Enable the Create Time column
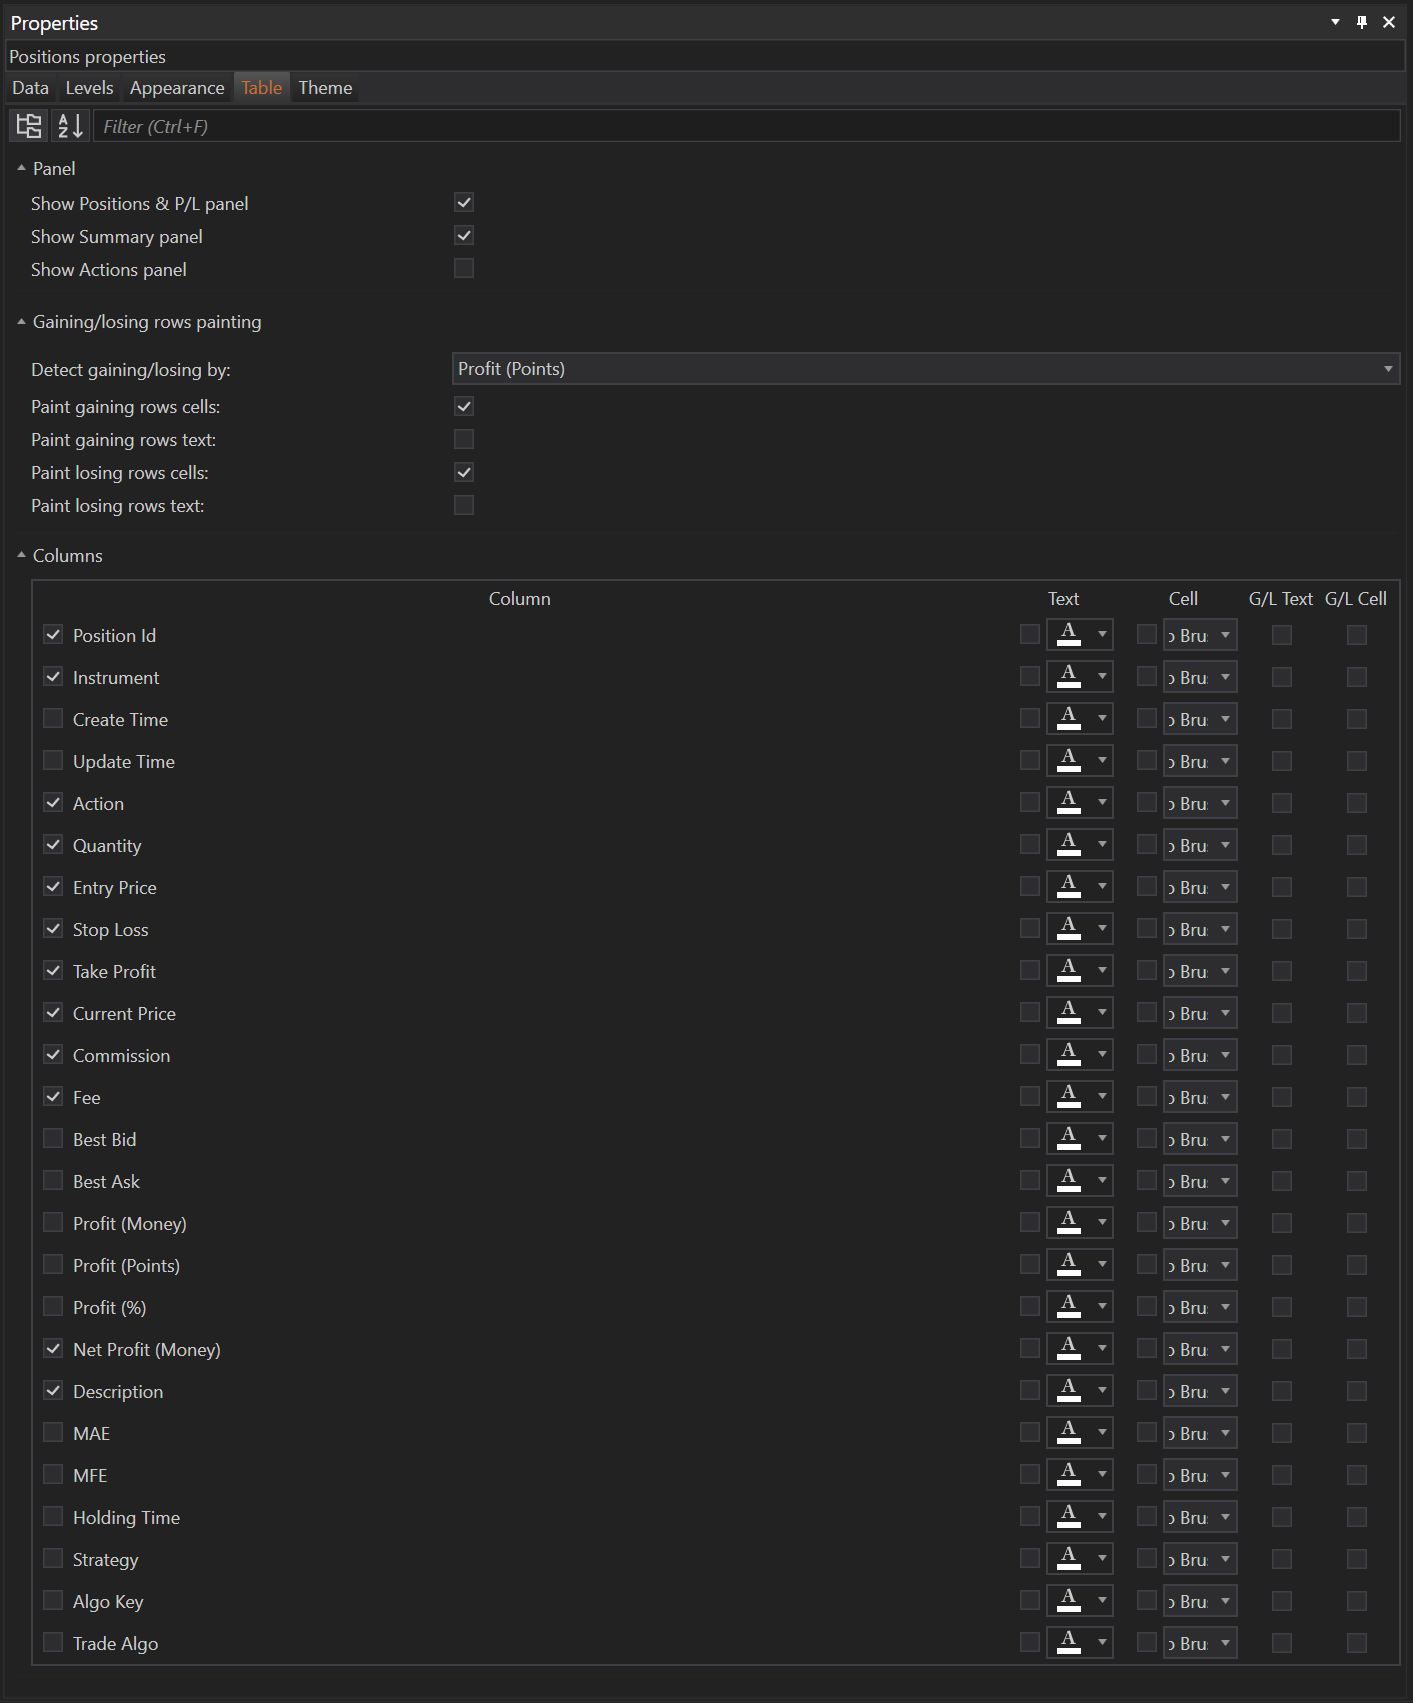The width and height of the screenshot is (1413, 1703). (54, 719)
